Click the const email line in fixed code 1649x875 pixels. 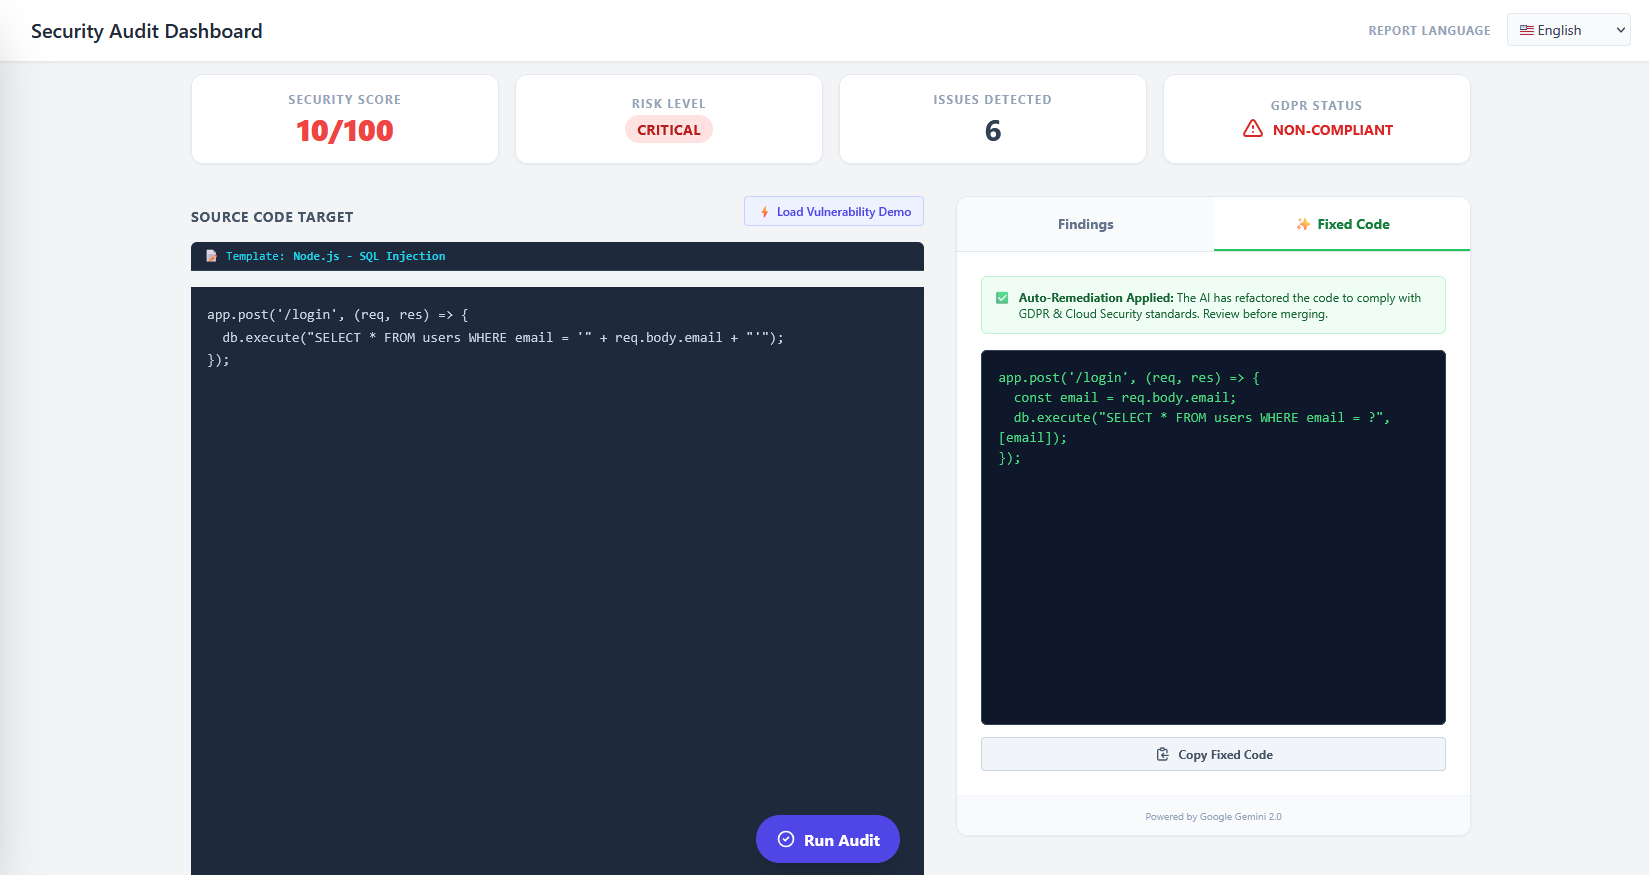[1125, 398]
